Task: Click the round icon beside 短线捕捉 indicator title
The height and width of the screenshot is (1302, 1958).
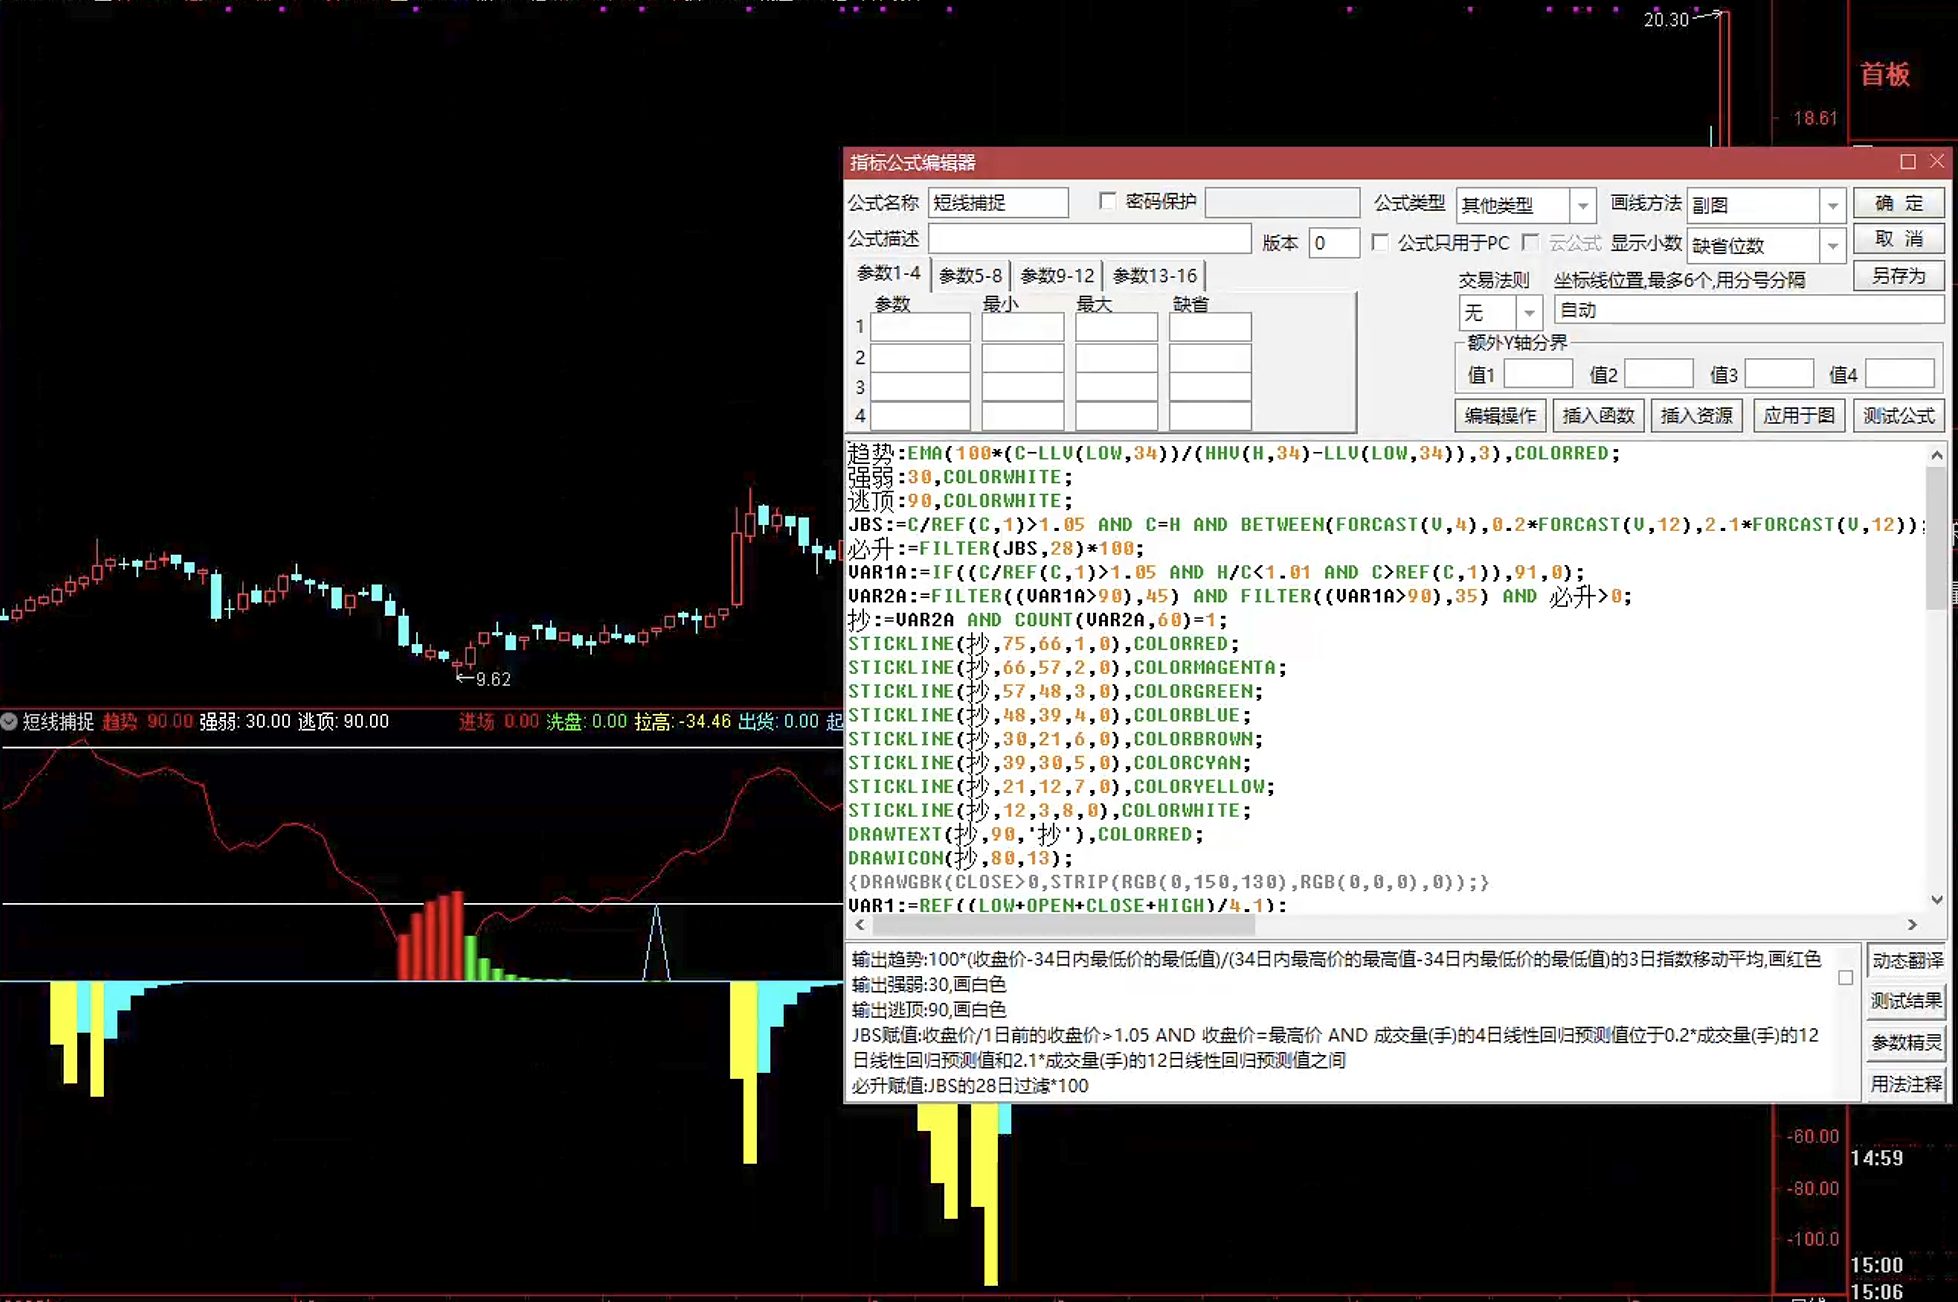Action: click(9, 721)
